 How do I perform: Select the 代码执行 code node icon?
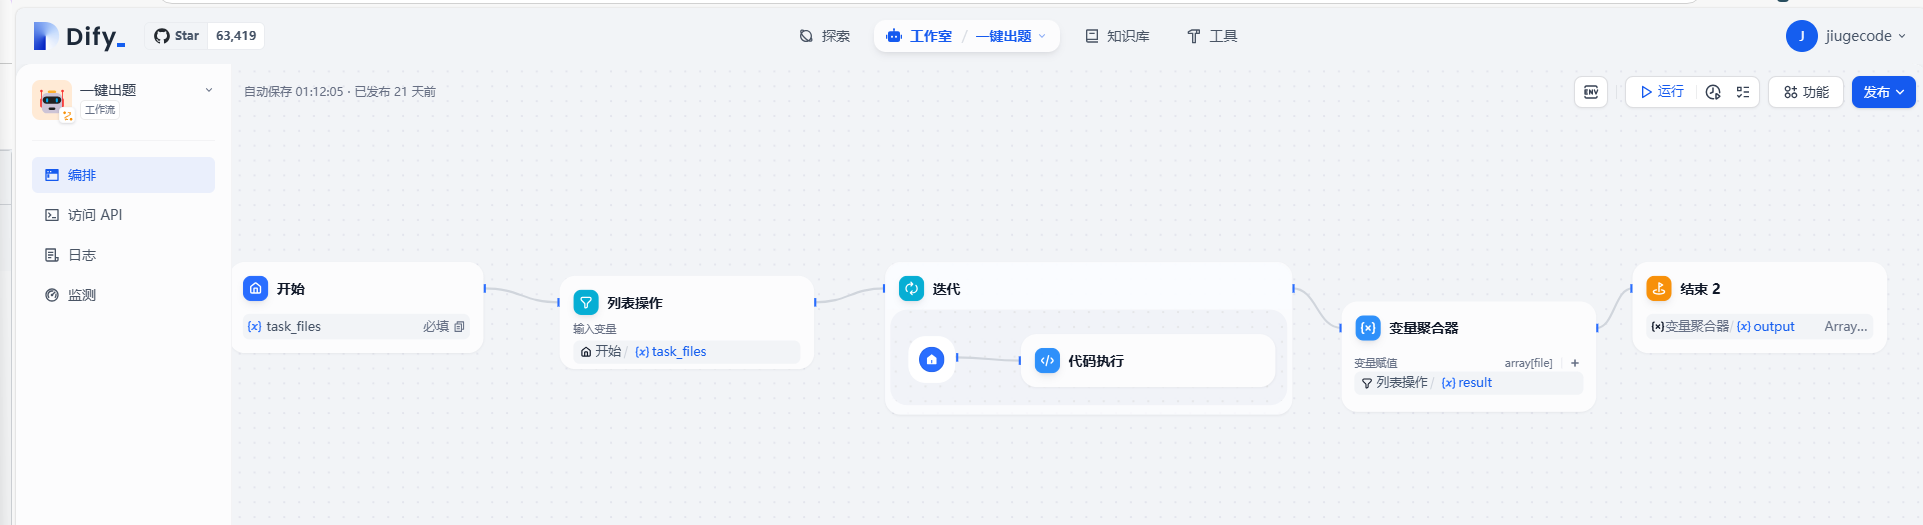click(1047, 360)
